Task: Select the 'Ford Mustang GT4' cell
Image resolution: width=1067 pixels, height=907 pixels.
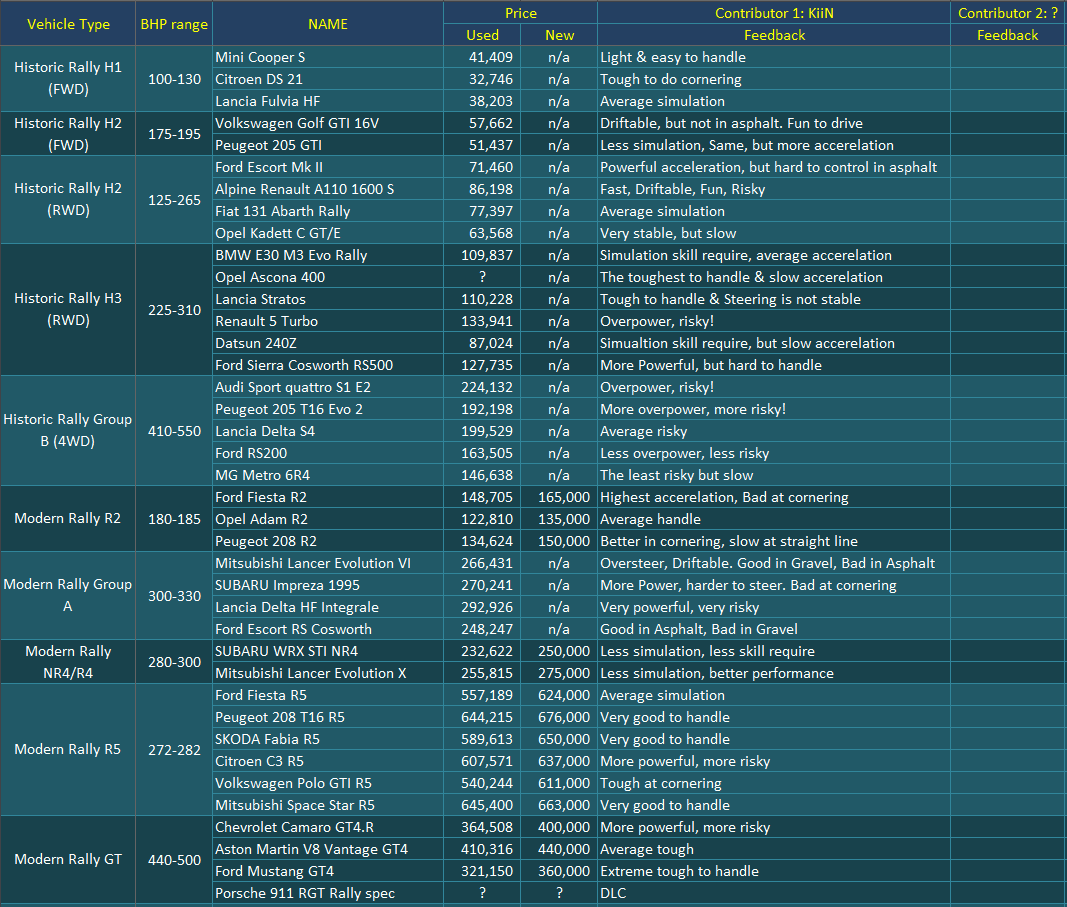Action: click(327, 871)
